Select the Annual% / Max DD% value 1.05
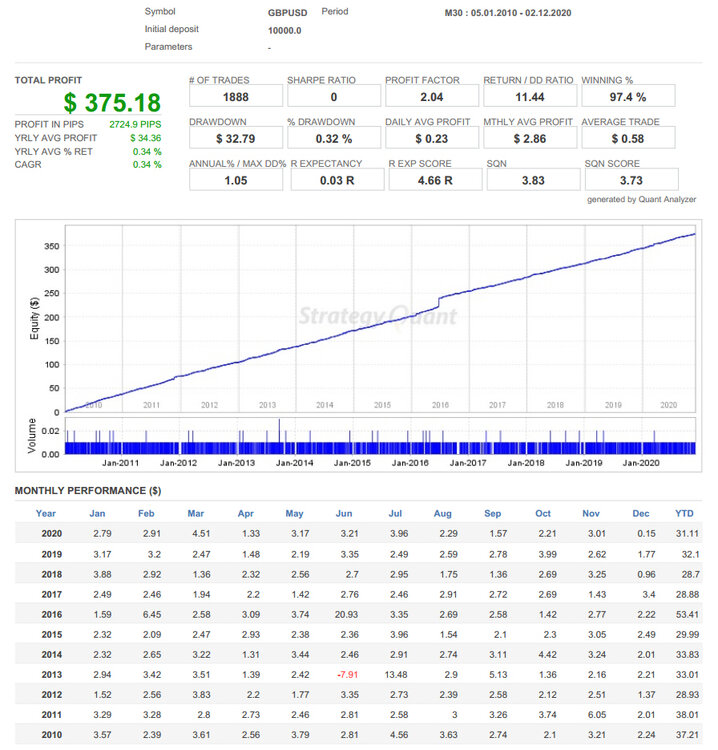Screen dimensions: 718x750 click(x=236, y=180)
